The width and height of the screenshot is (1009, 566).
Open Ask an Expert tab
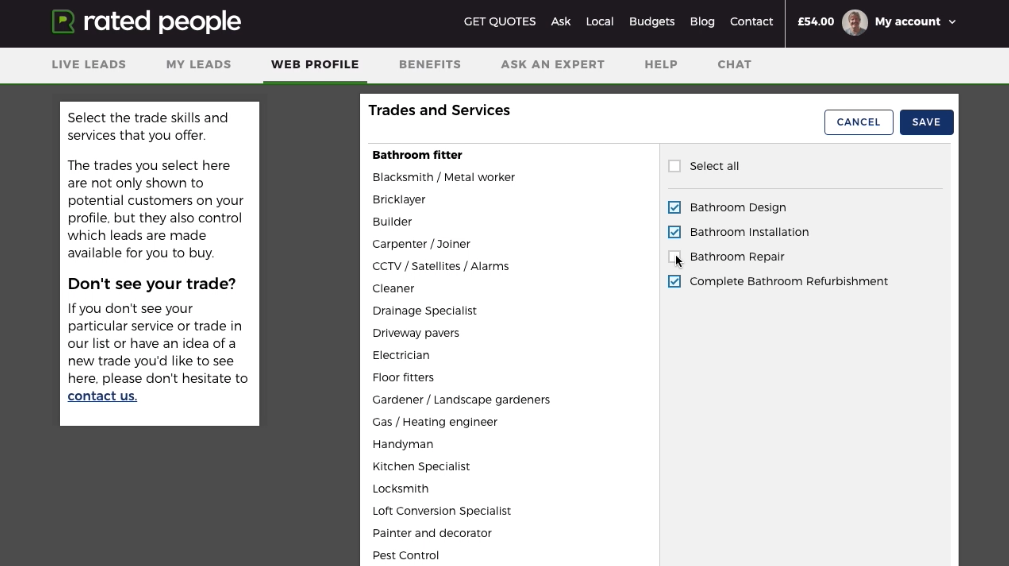pos(553,64)
